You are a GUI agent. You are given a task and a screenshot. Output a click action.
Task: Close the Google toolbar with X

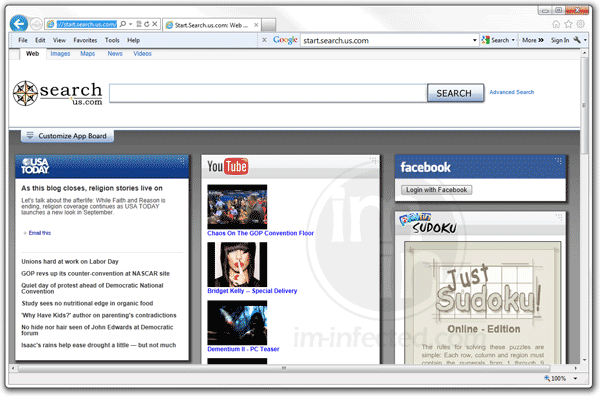point(264,40)
